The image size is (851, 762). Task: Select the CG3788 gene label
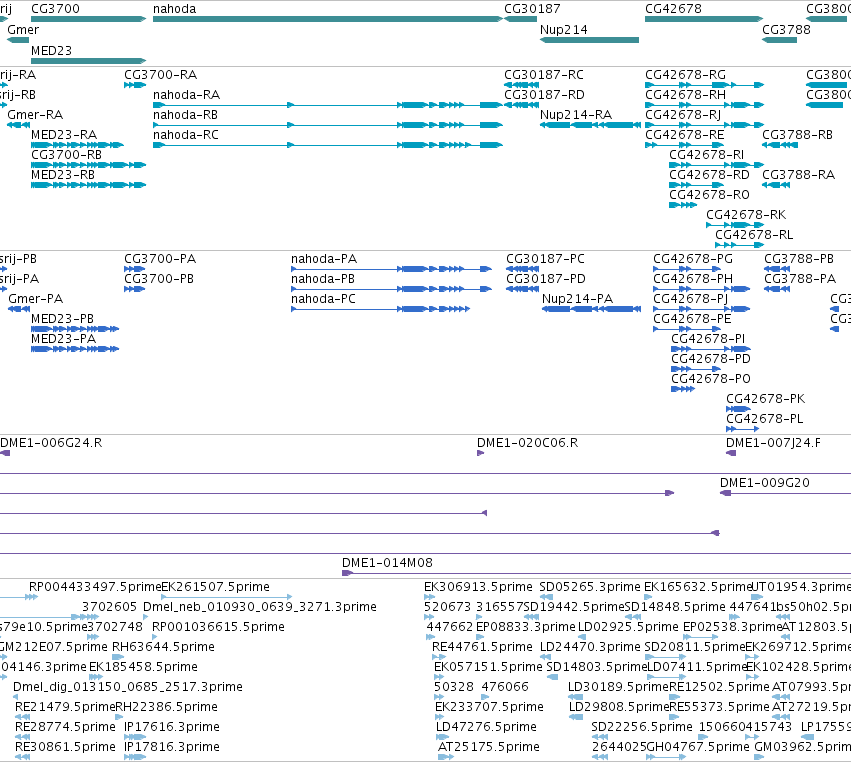786,29
